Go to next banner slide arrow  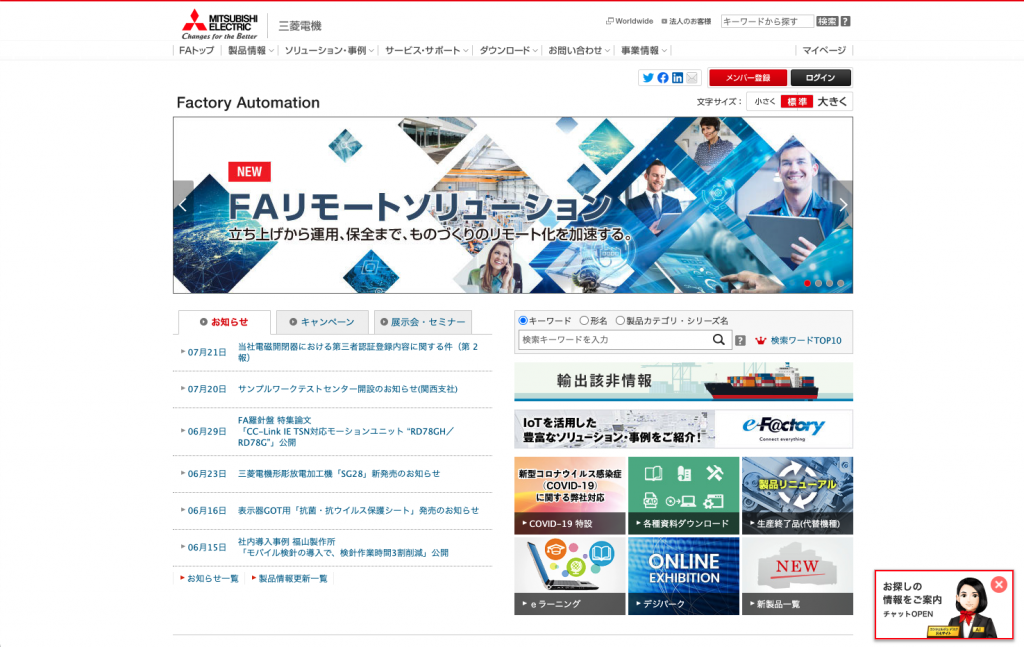[x=843, y=205]
